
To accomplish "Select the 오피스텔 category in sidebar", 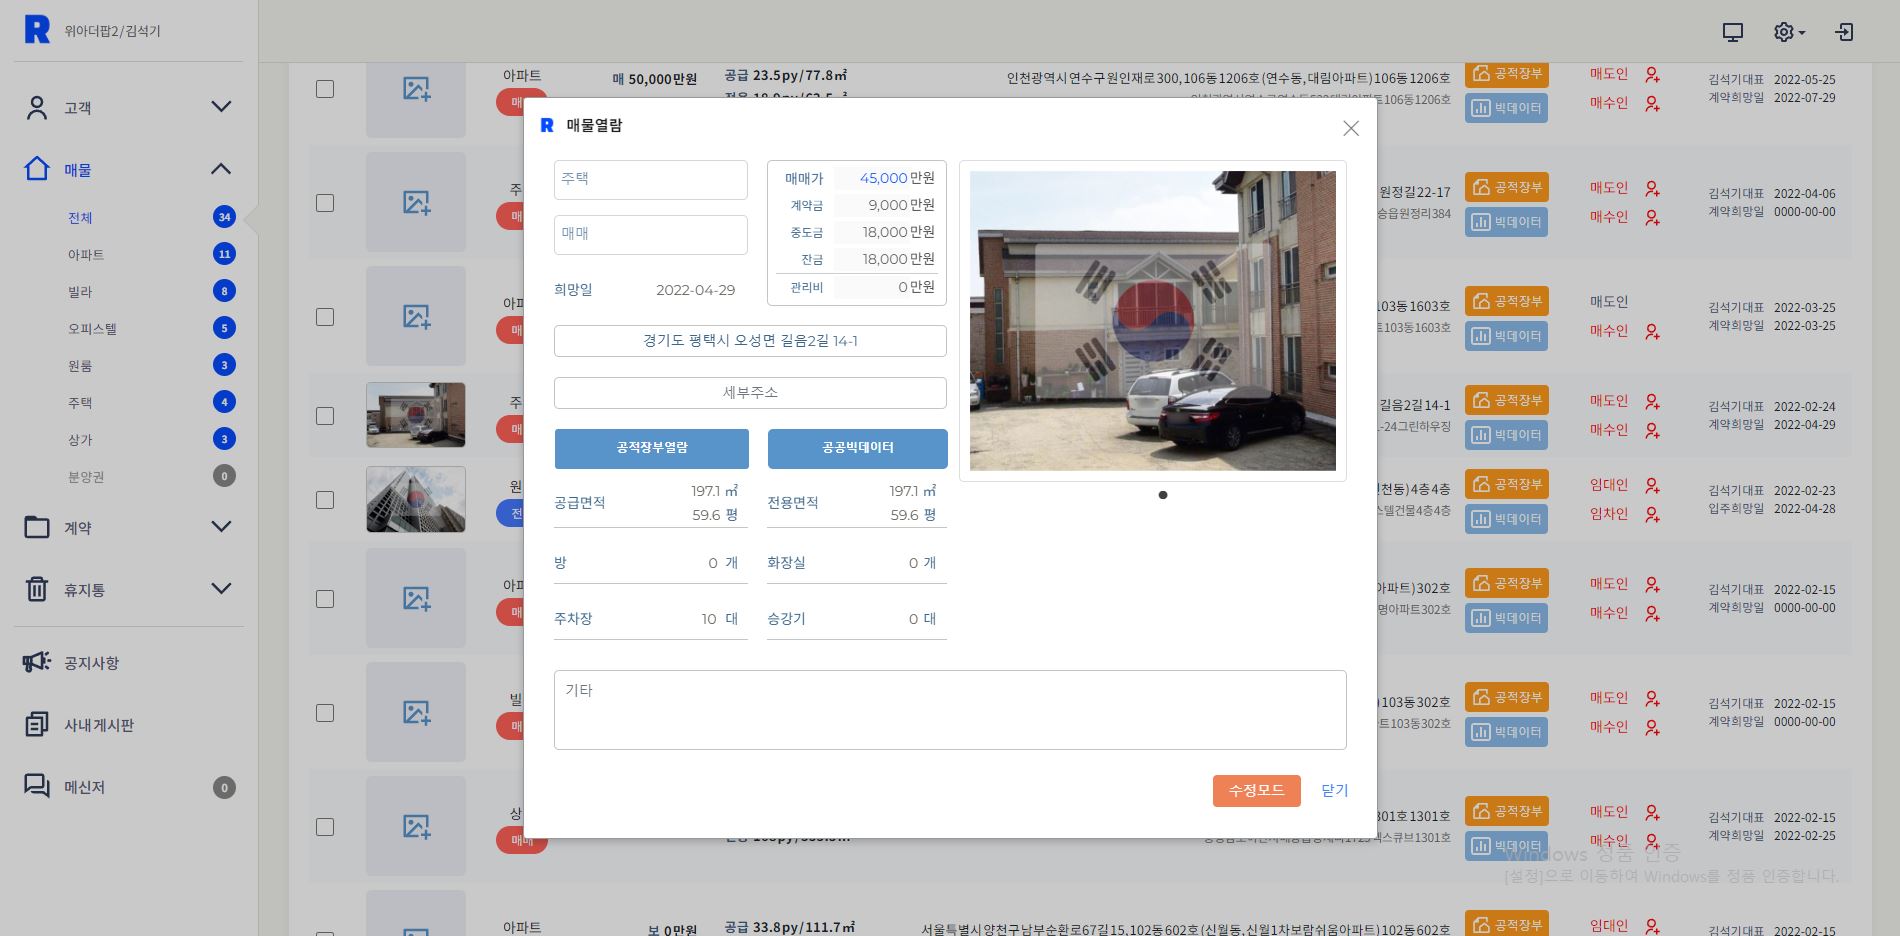I will point(92,329).
